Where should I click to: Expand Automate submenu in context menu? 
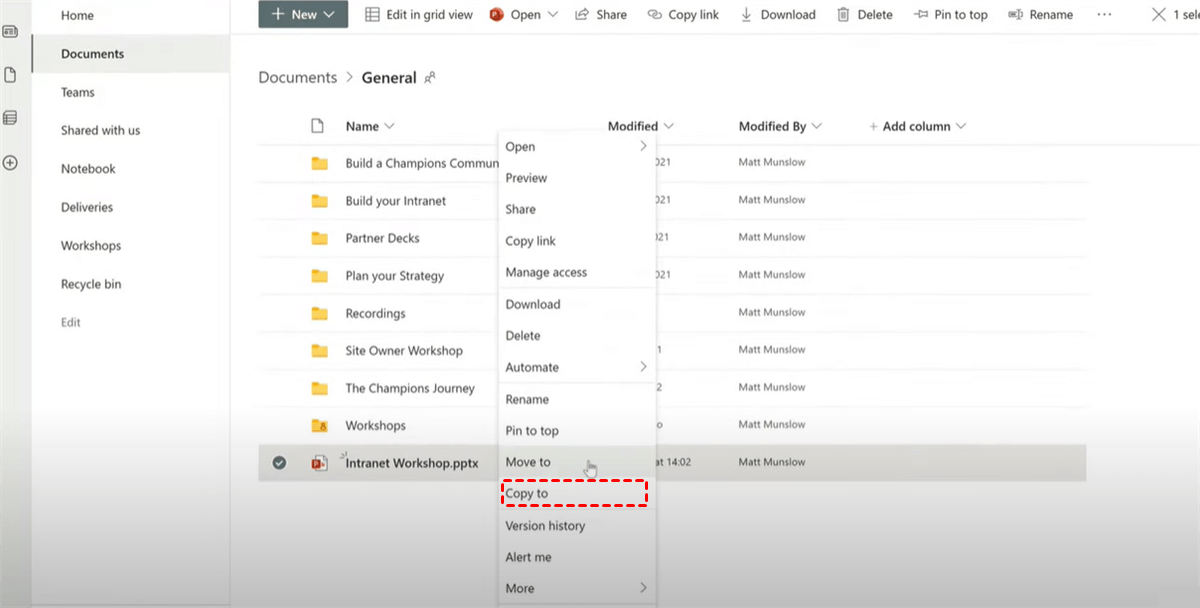pyautogui.click(x=643, y=367)
